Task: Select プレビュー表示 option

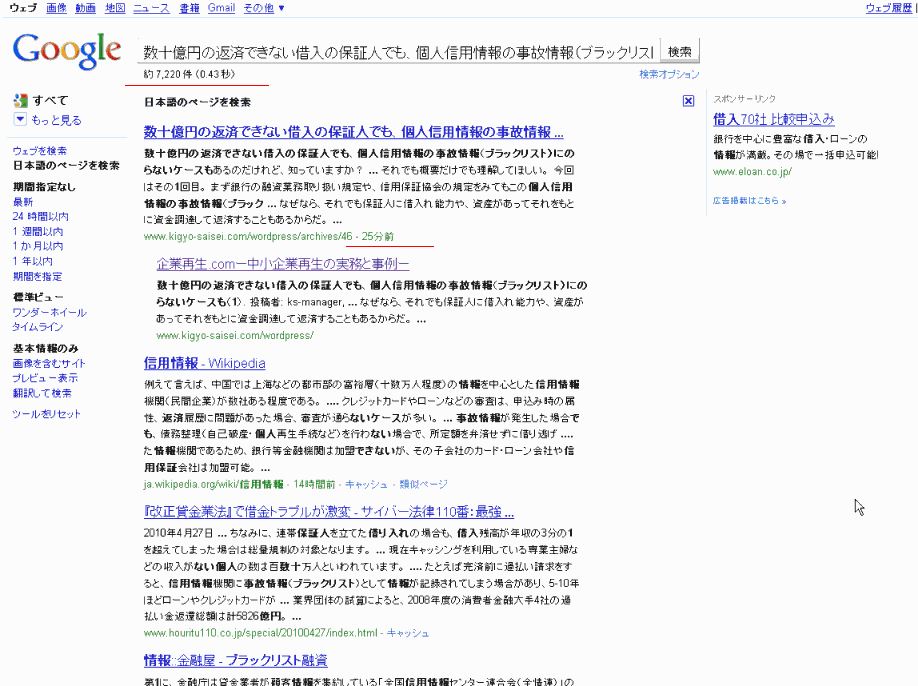Action: click(x=45, y=378)
